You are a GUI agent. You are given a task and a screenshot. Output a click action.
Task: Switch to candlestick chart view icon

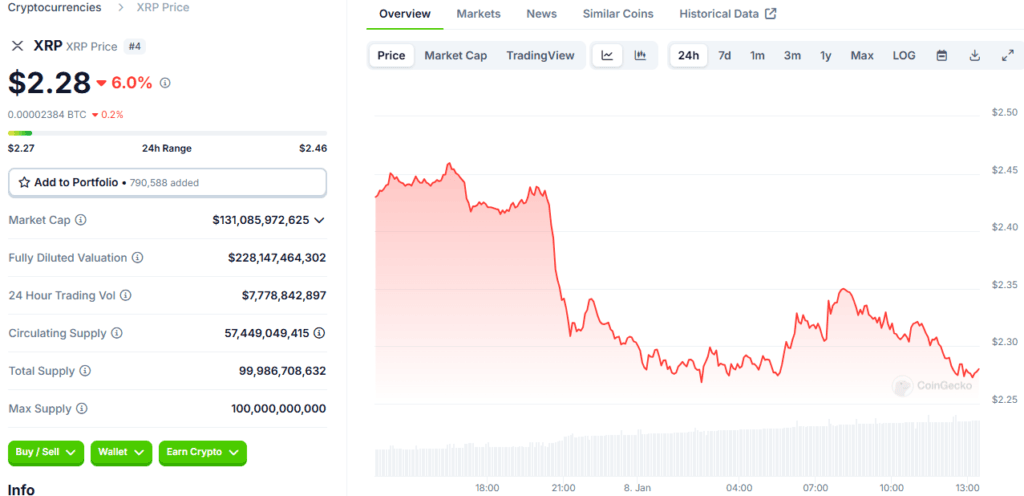coord(640,55)
